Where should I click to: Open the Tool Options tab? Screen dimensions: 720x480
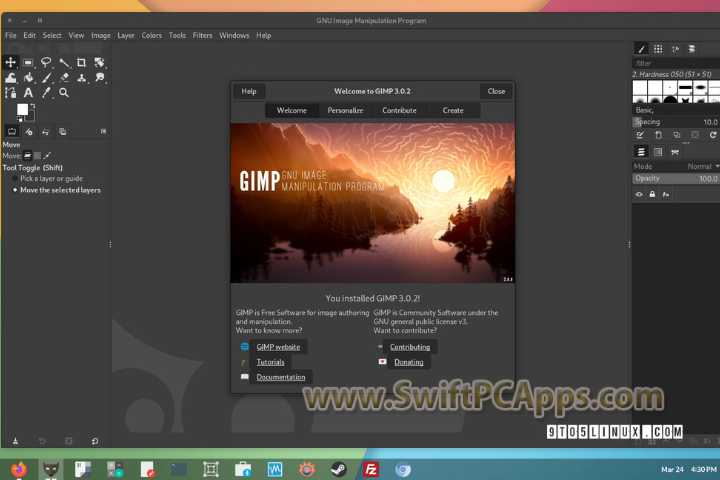pyautogui.click(x=12, y=132)
